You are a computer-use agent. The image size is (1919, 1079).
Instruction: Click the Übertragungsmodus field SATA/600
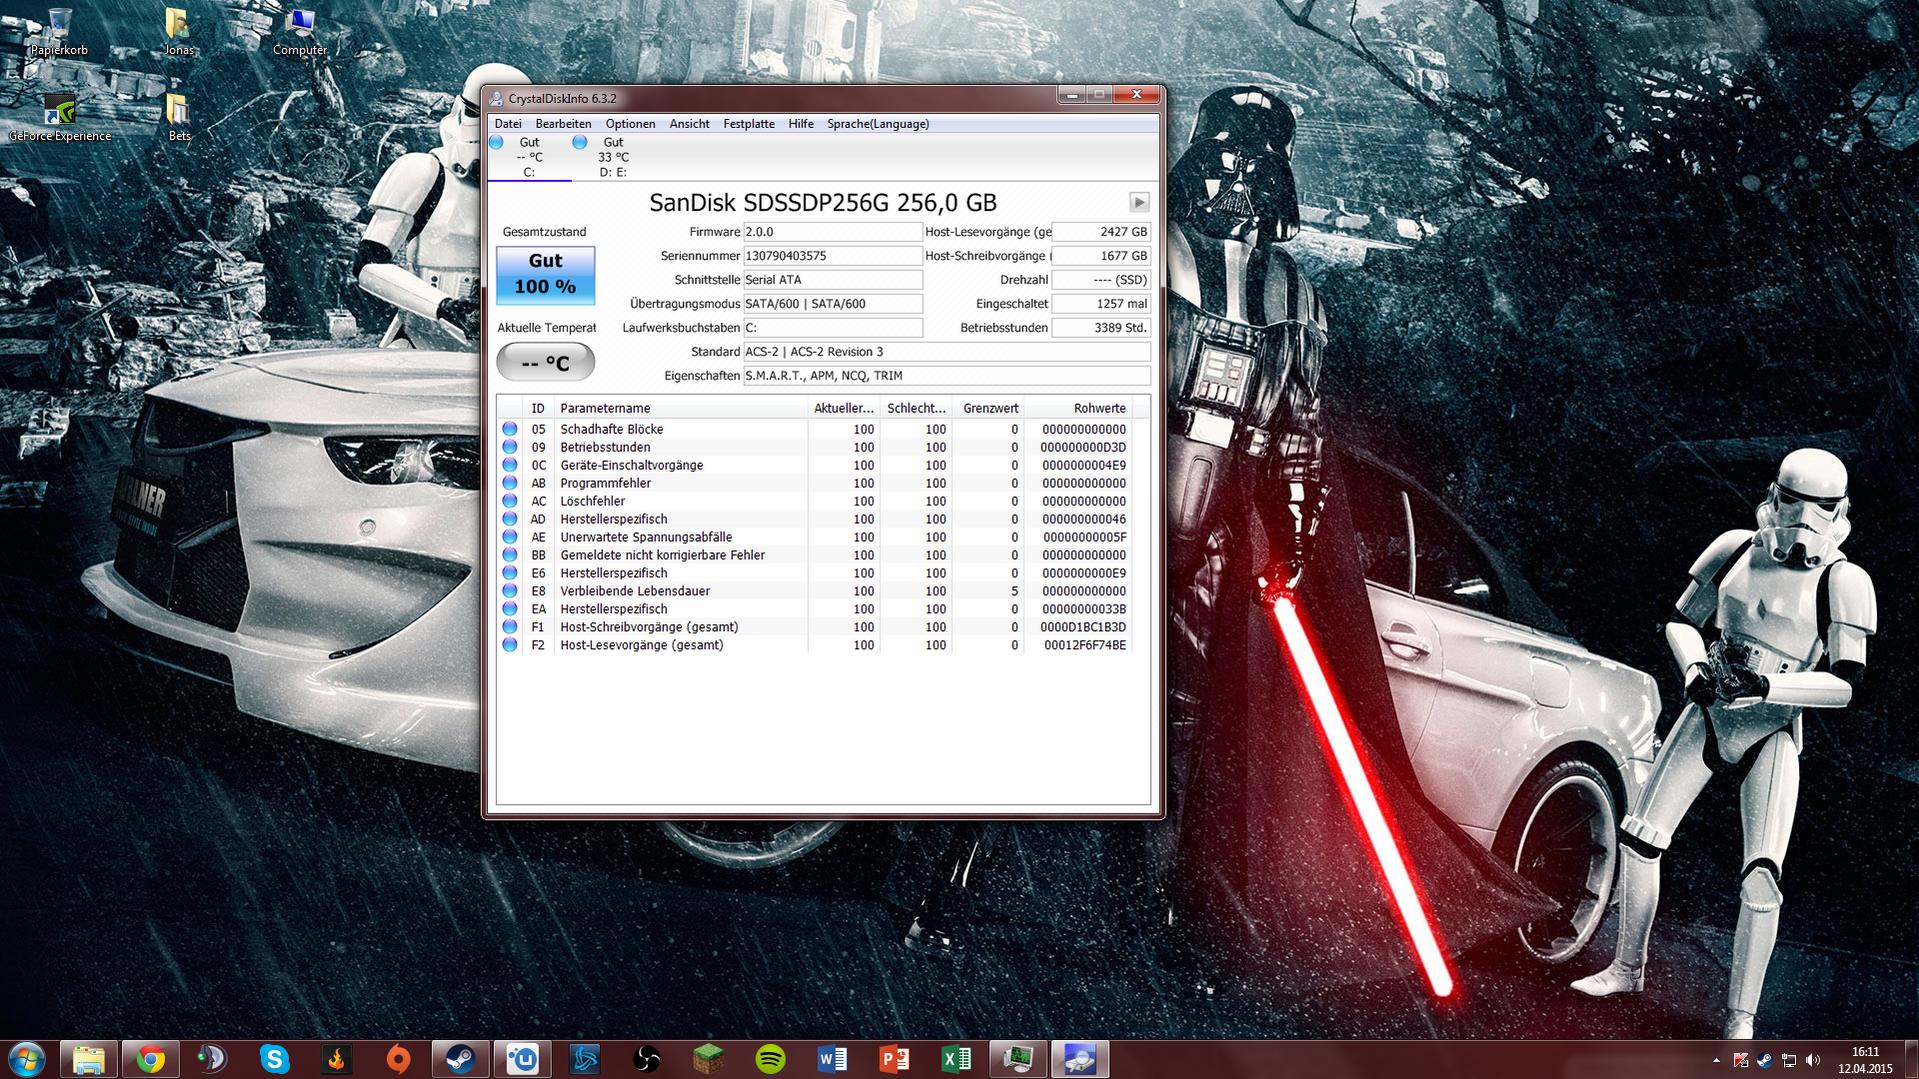pyautogui.click(x=833, y=304)
